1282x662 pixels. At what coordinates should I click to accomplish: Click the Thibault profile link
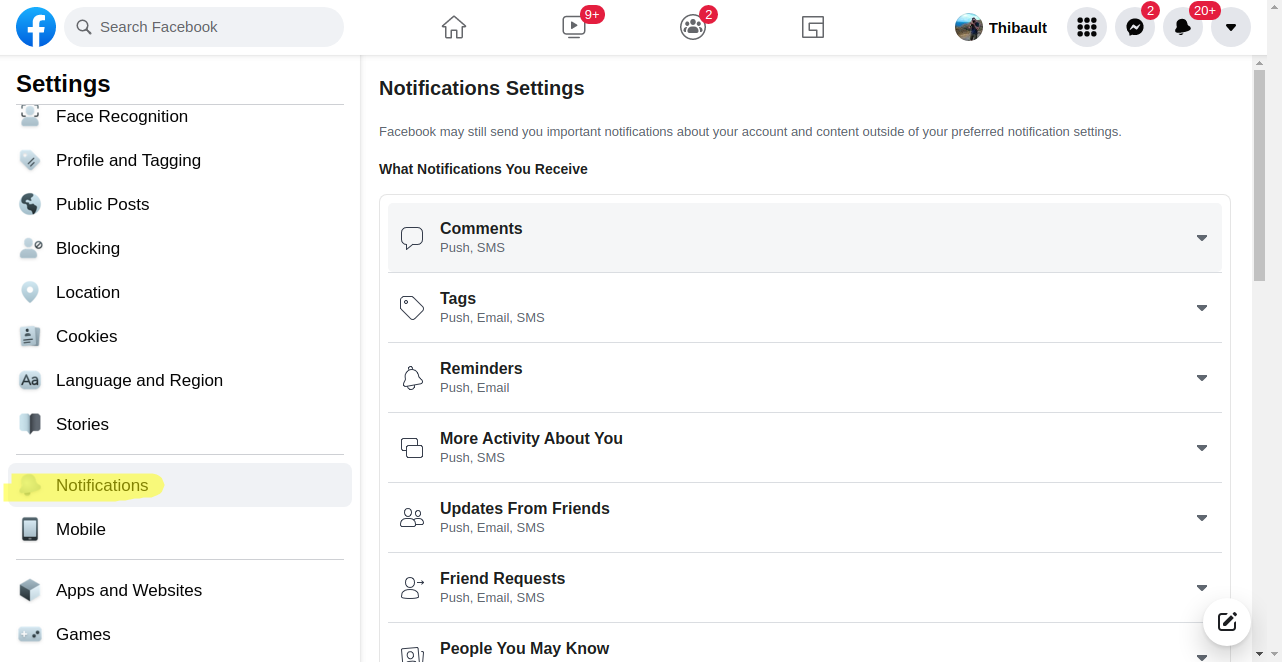point(1001,27)
